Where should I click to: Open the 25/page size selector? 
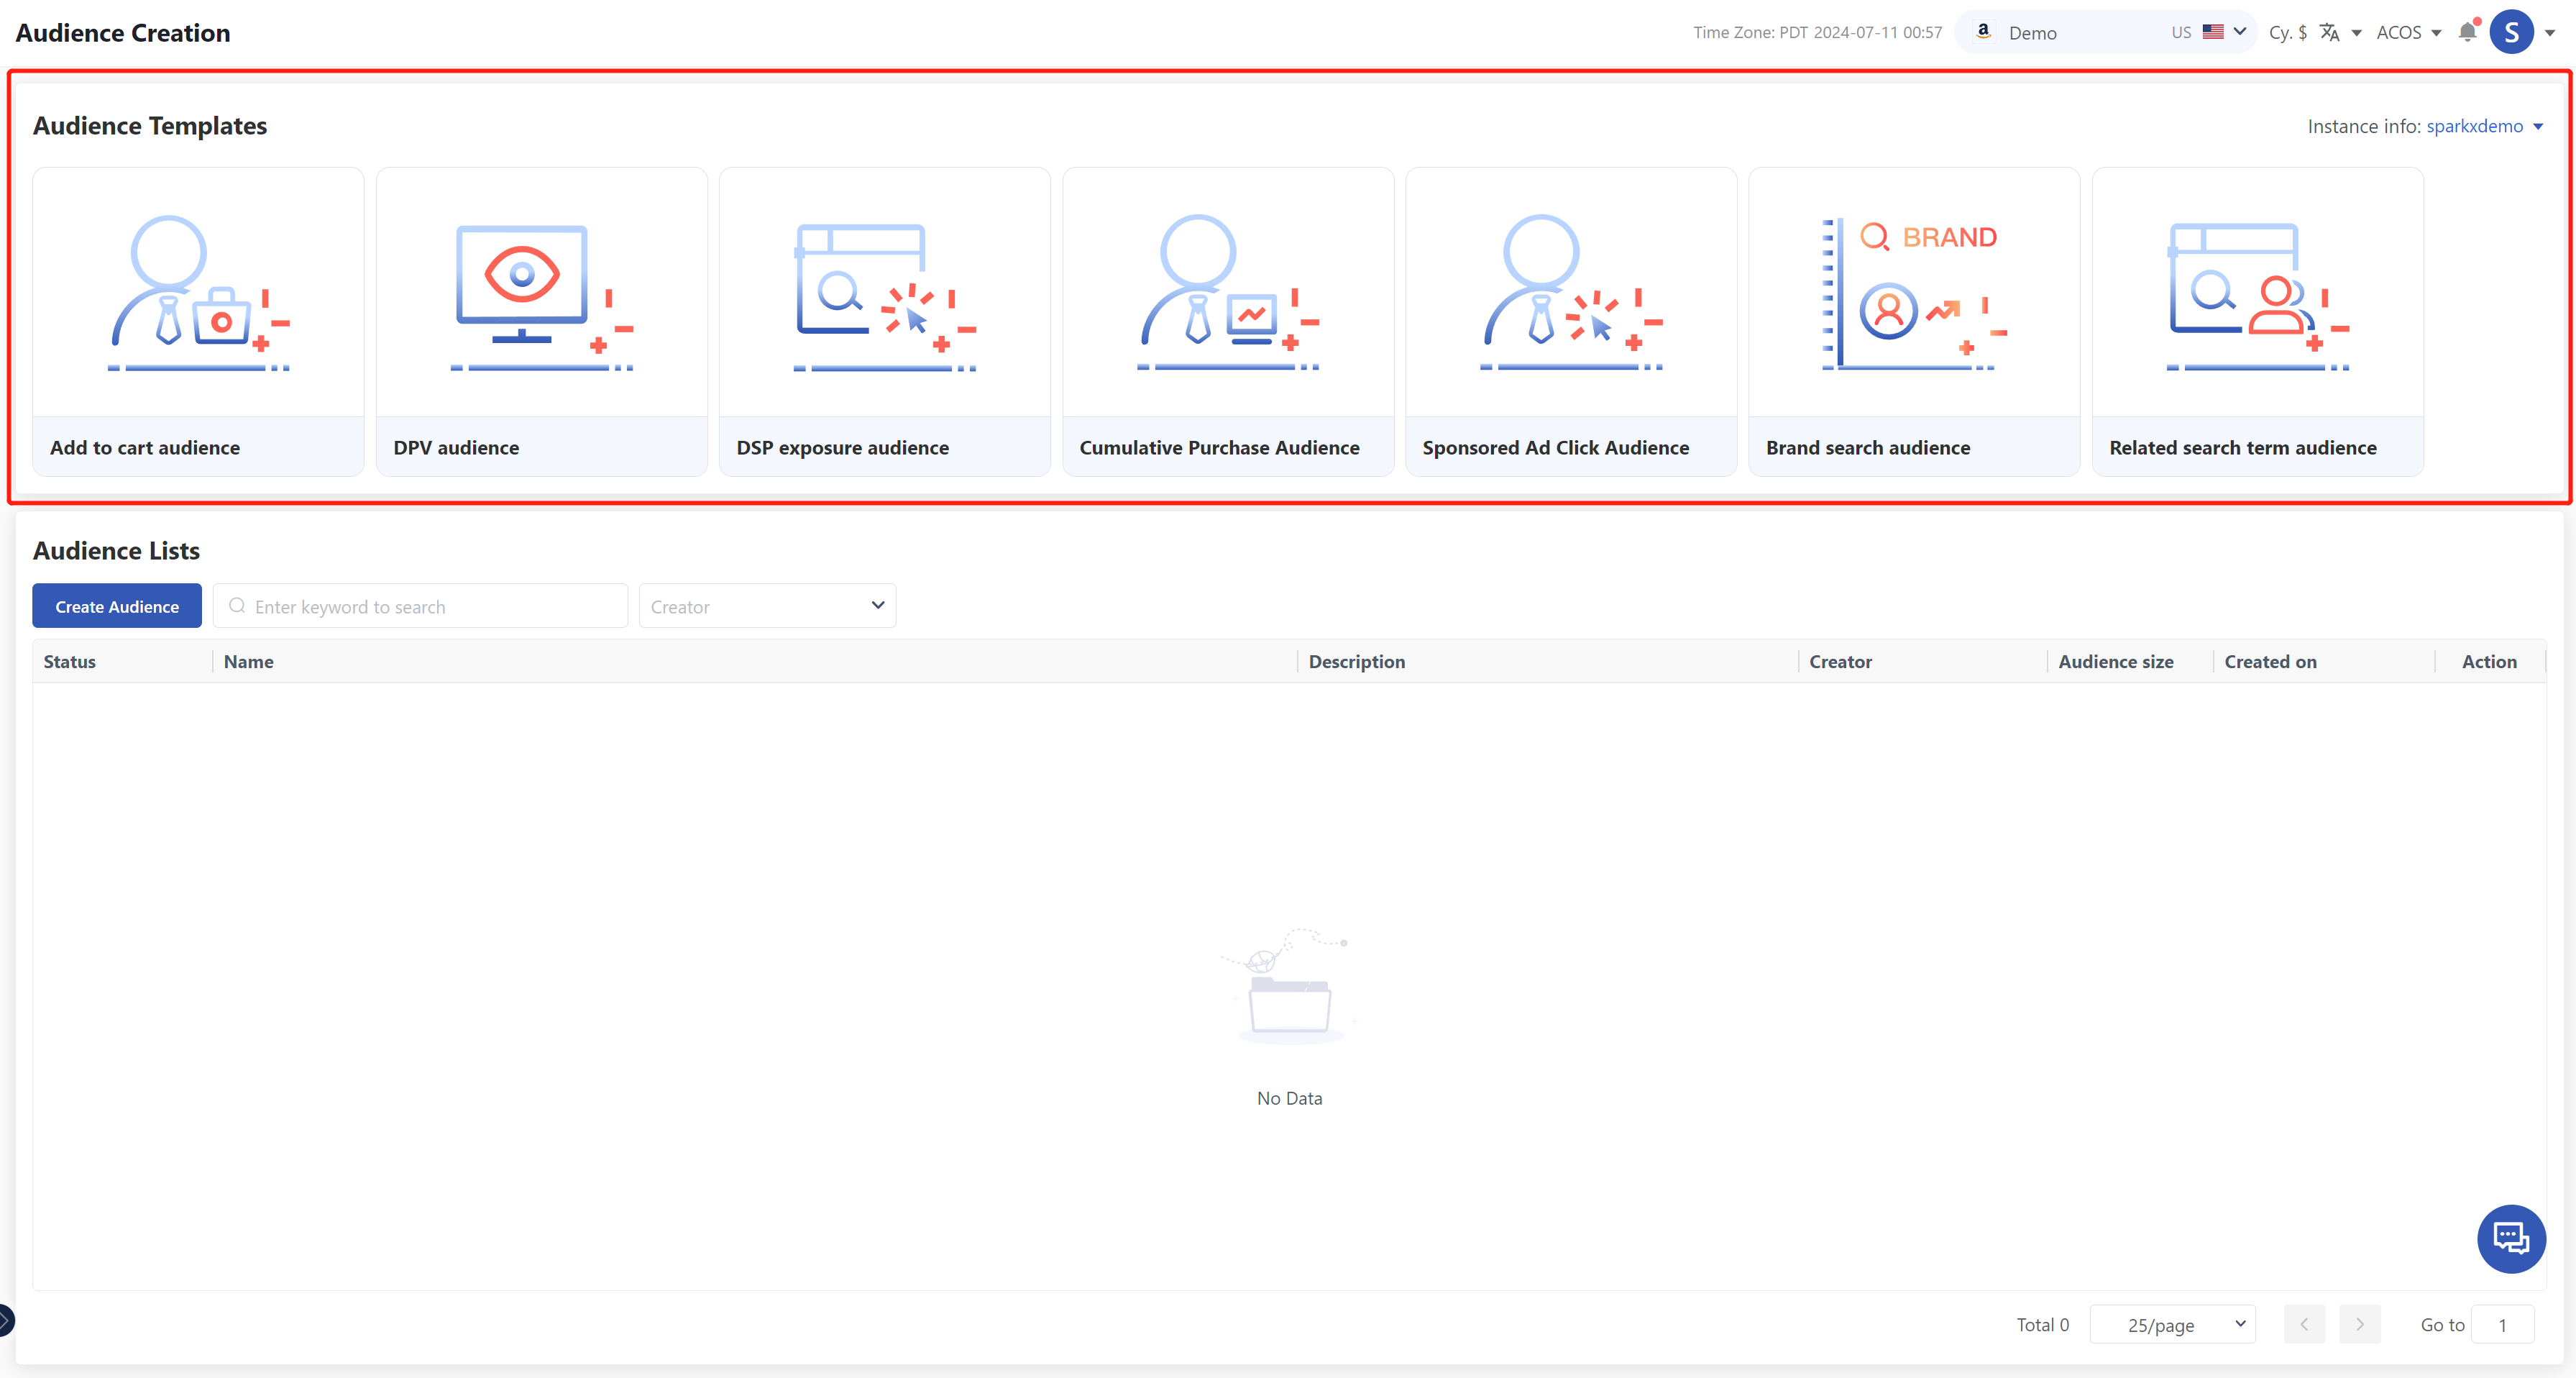2172,1324
